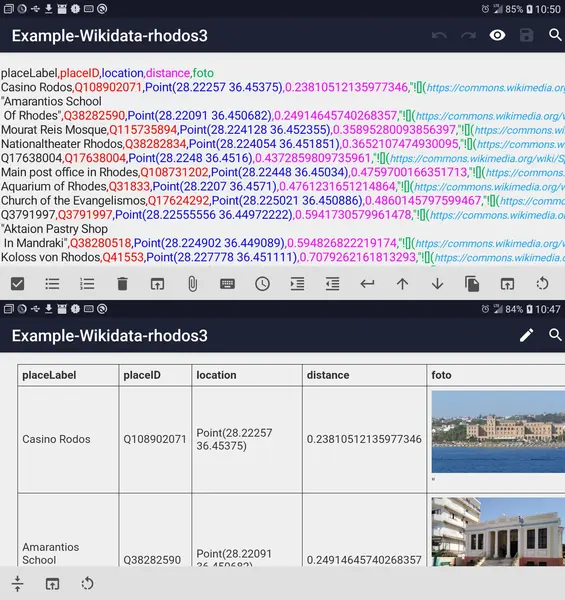Screen dimensions: 565x600
Task: Open the wikimedia link on Koloss von Rhodos line
Action: tap(500, 258)
